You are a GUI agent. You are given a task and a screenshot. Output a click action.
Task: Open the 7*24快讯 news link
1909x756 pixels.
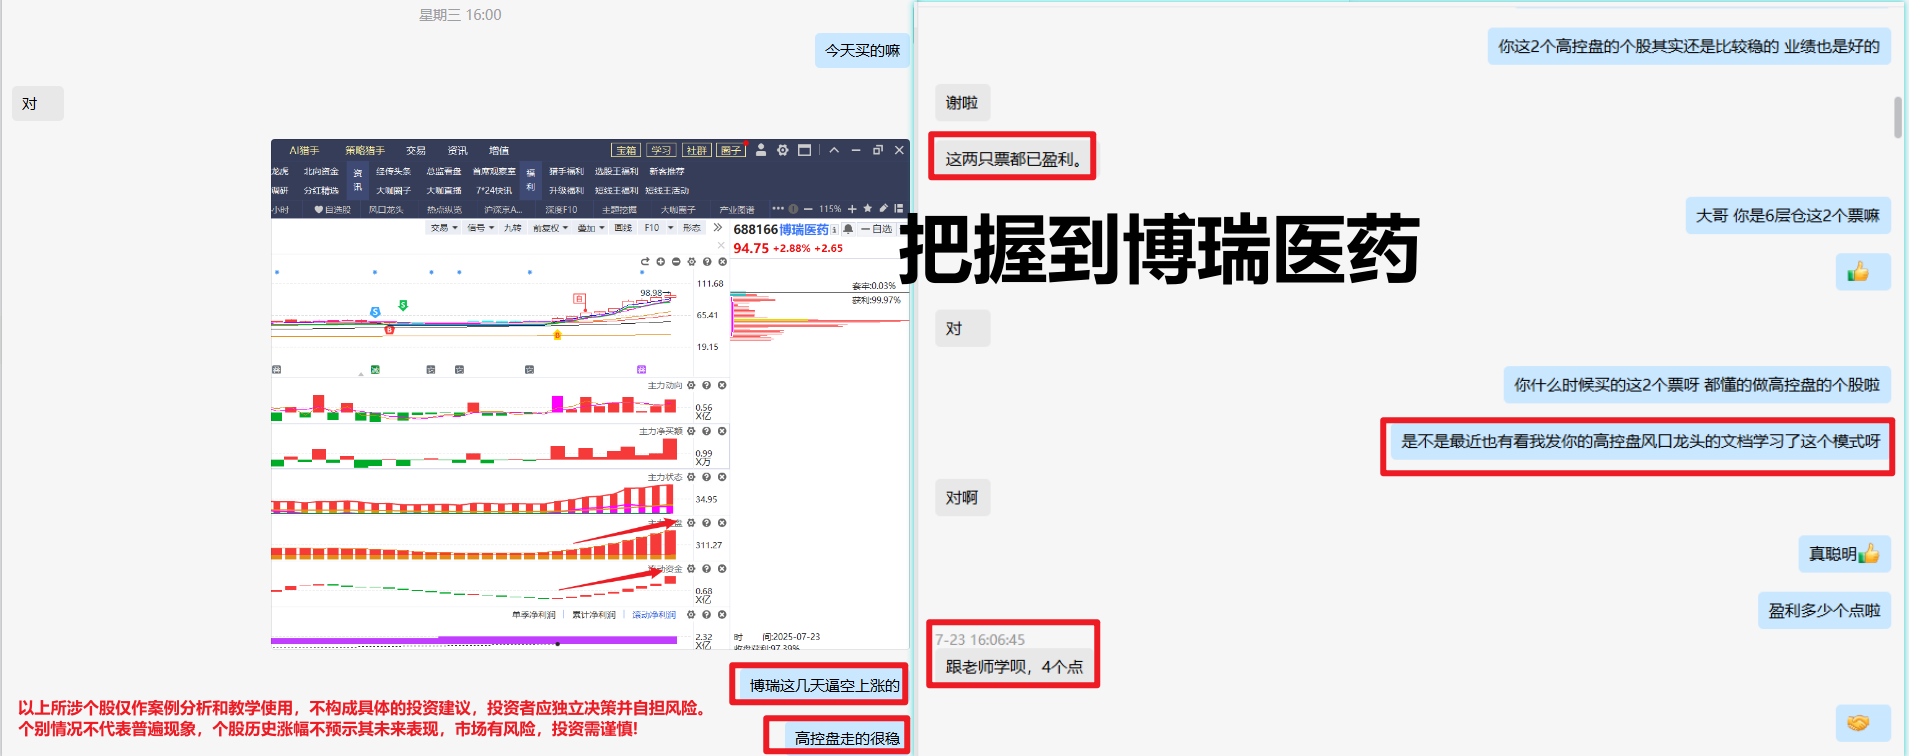(494, 190)
